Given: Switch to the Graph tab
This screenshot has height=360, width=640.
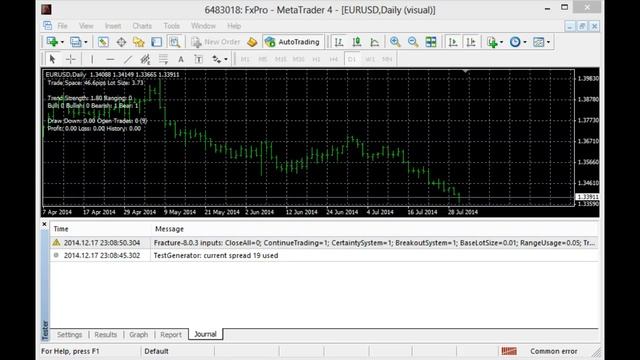Looking at the screenshot, I should [x=138, y=334].
